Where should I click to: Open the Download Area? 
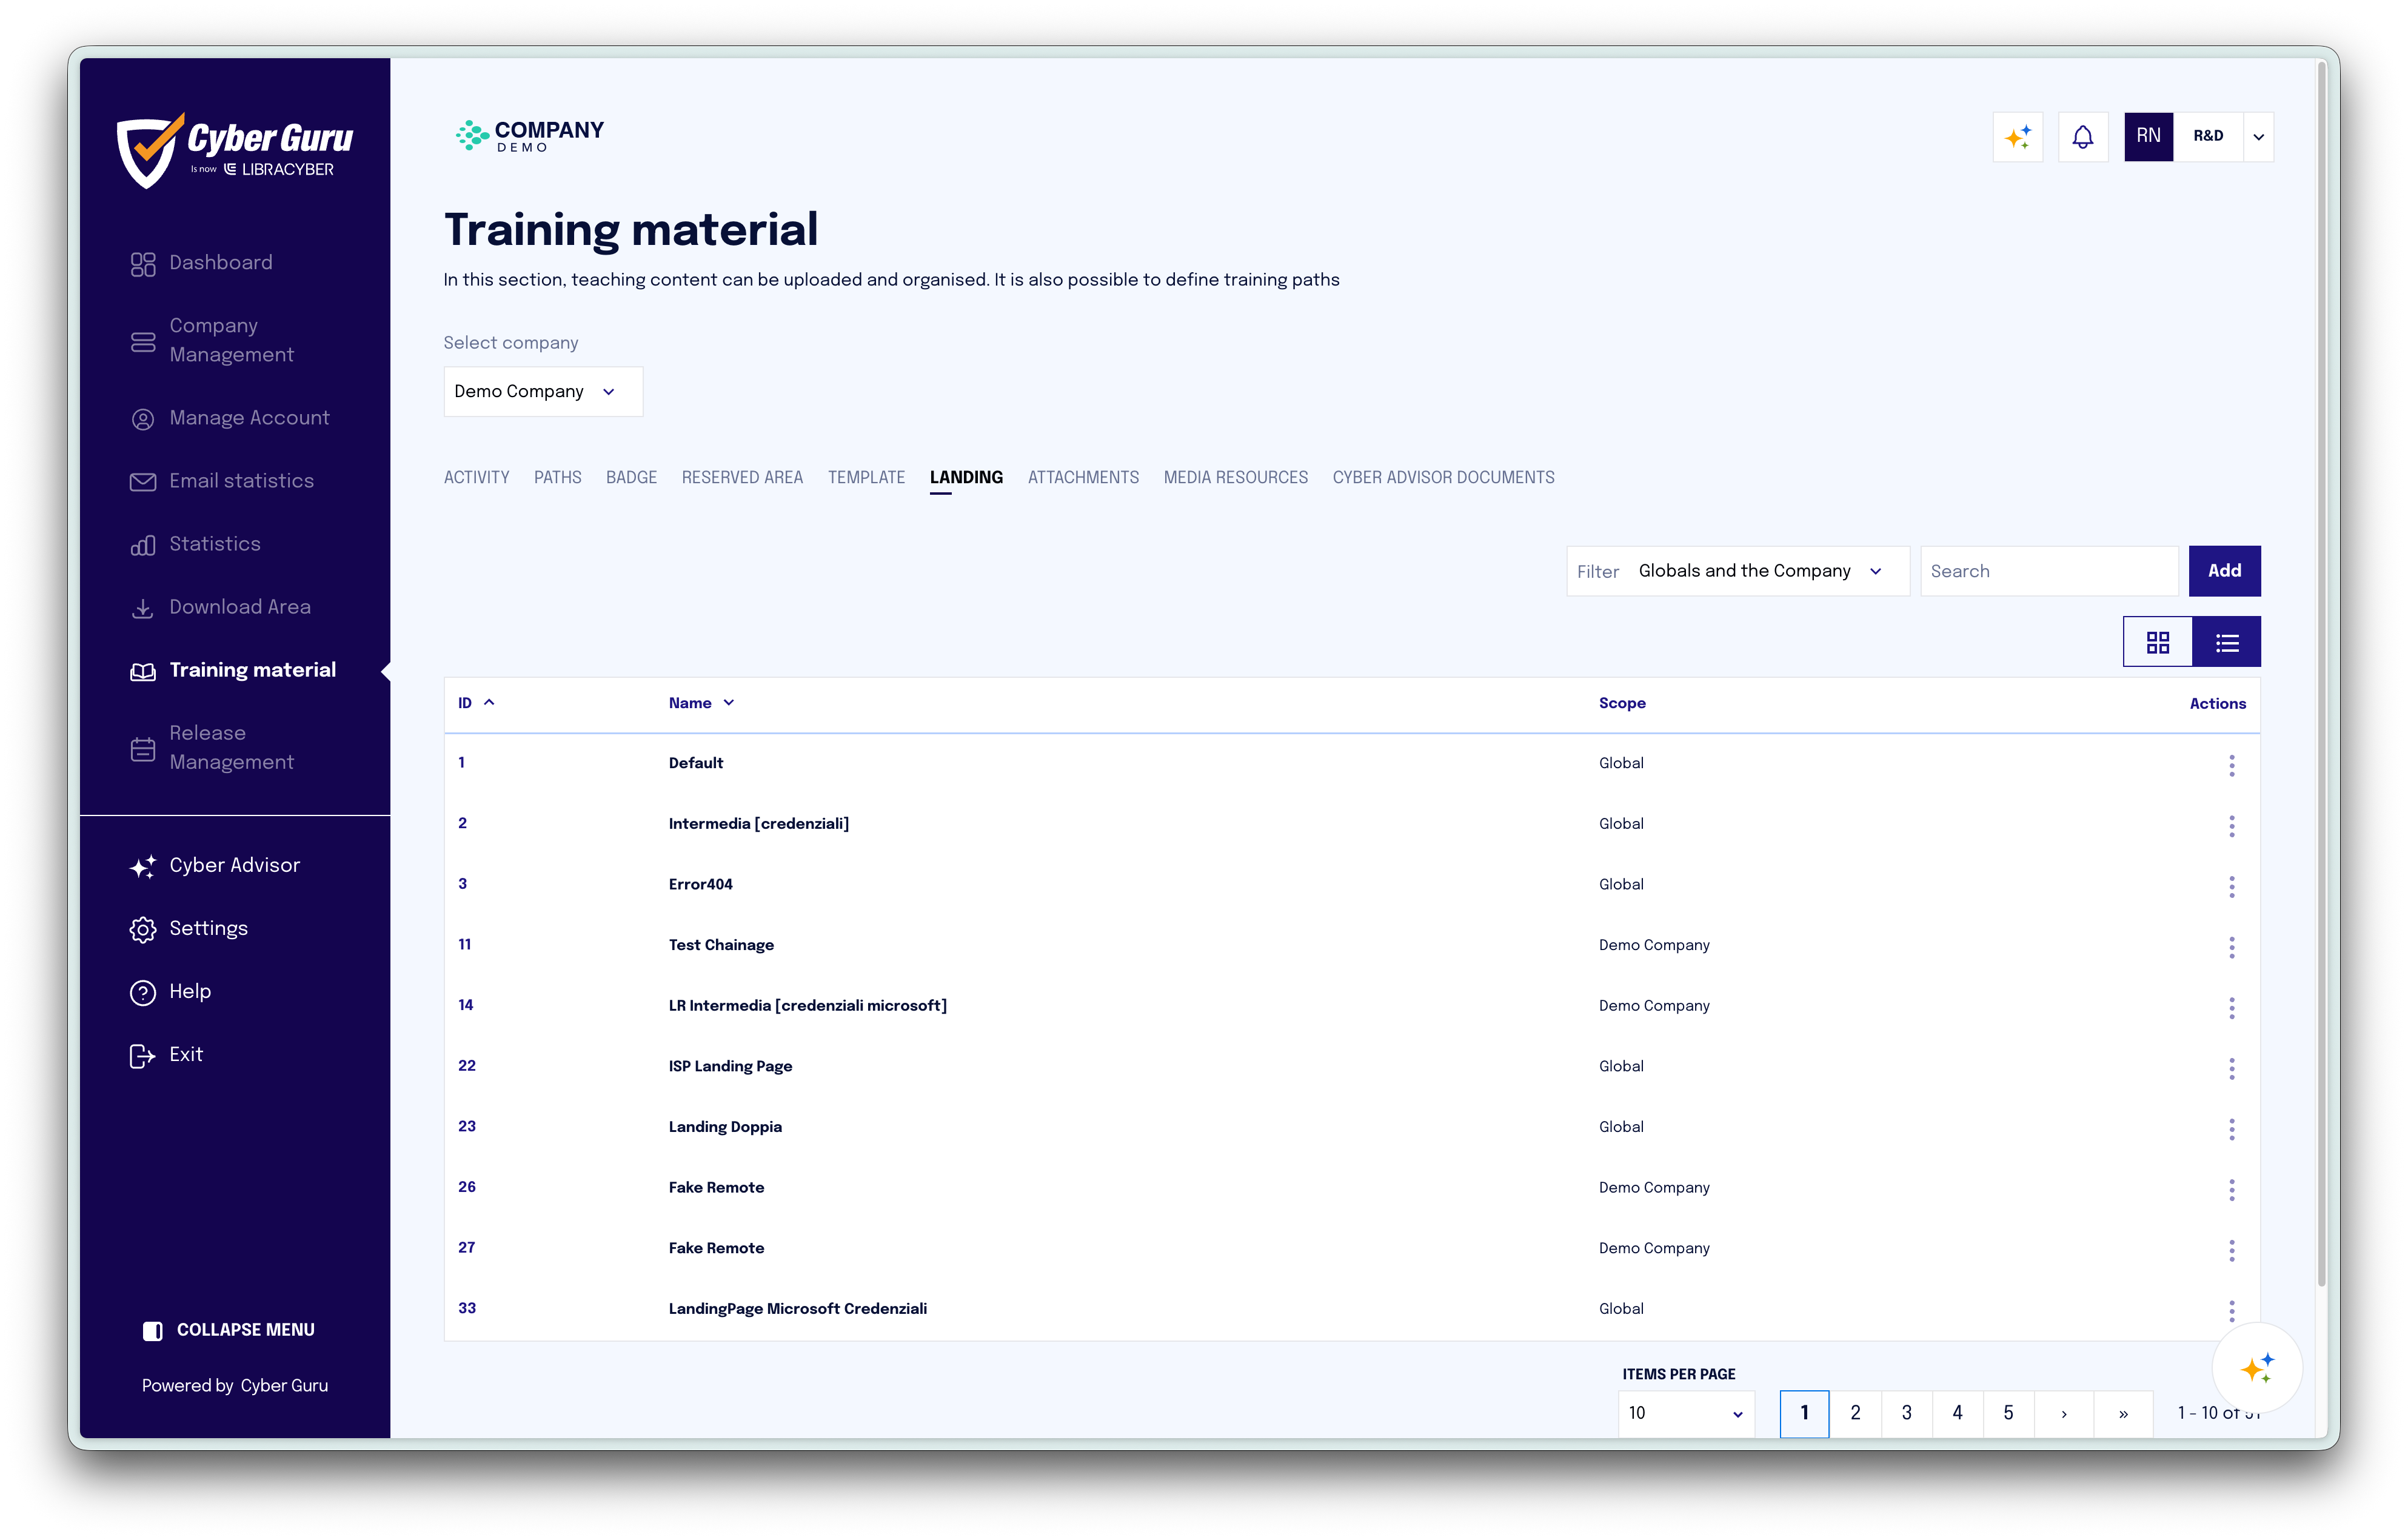[221, 607]
